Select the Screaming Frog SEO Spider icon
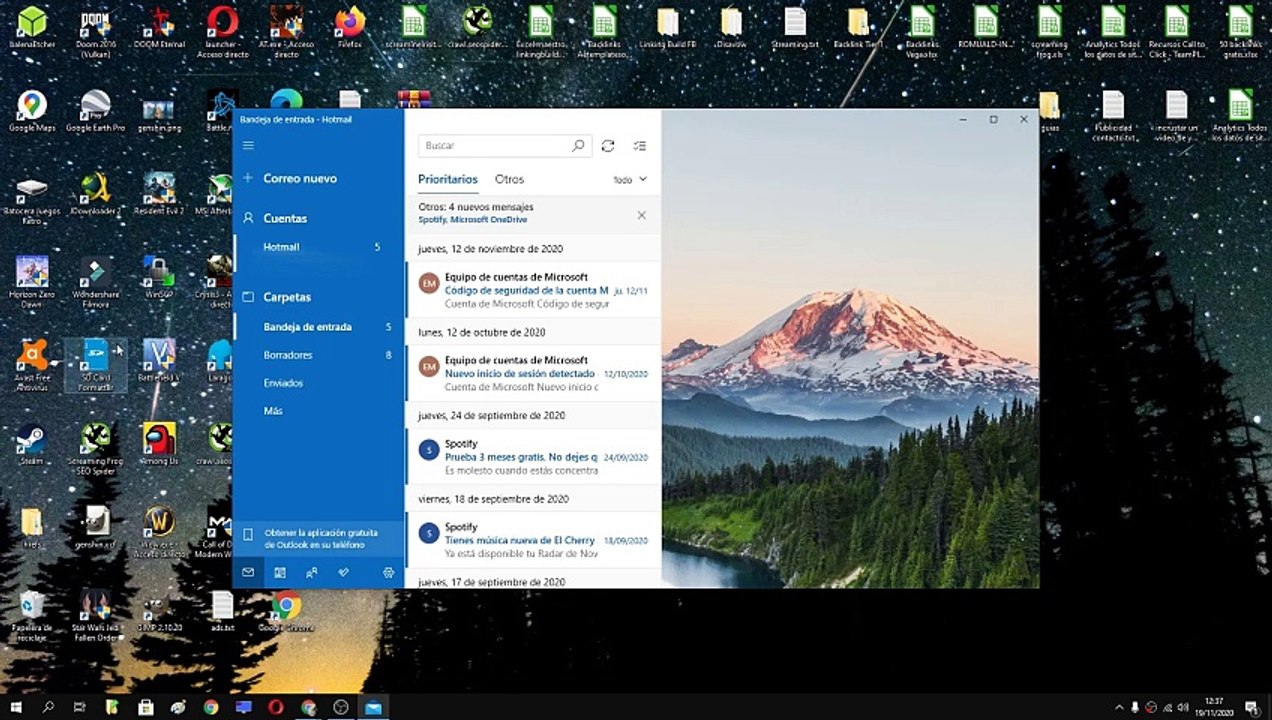This screenshot has height=720, width=1272. coord(95,448)
